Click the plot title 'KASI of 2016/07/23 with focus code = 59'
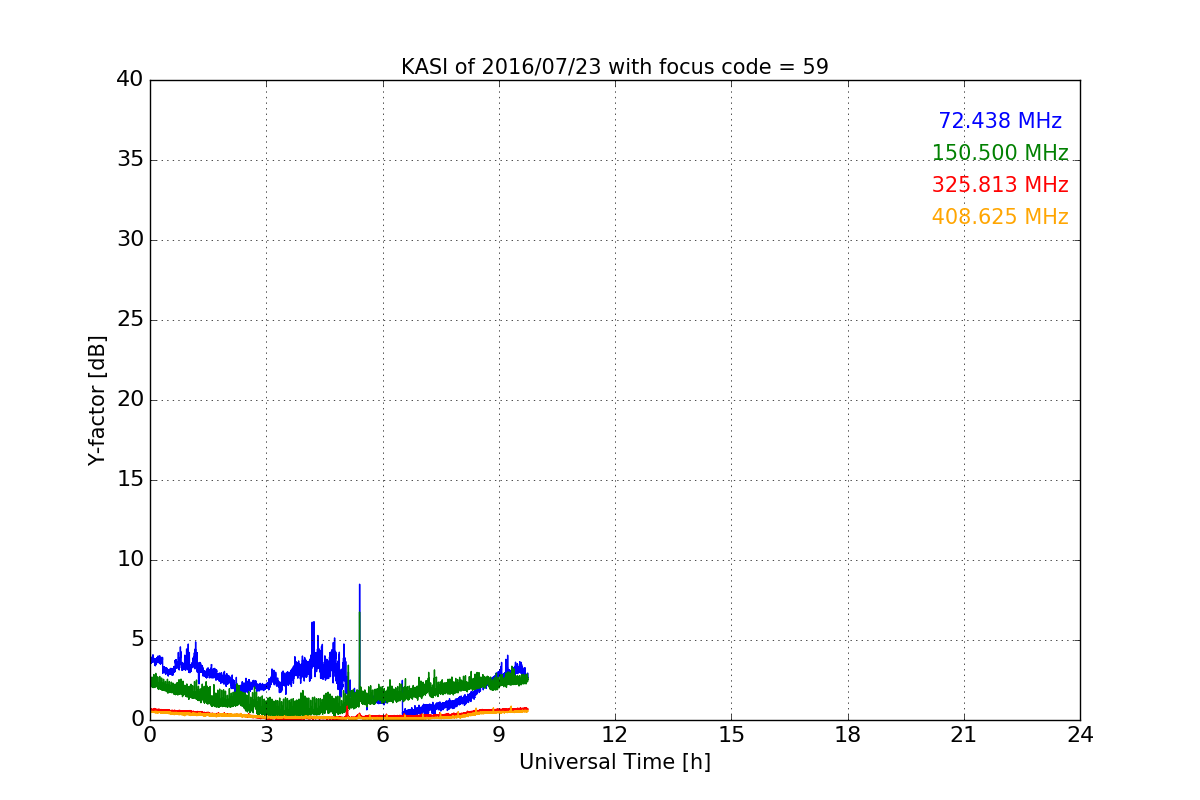This screenshot has width=1200, height=800. 615,67
